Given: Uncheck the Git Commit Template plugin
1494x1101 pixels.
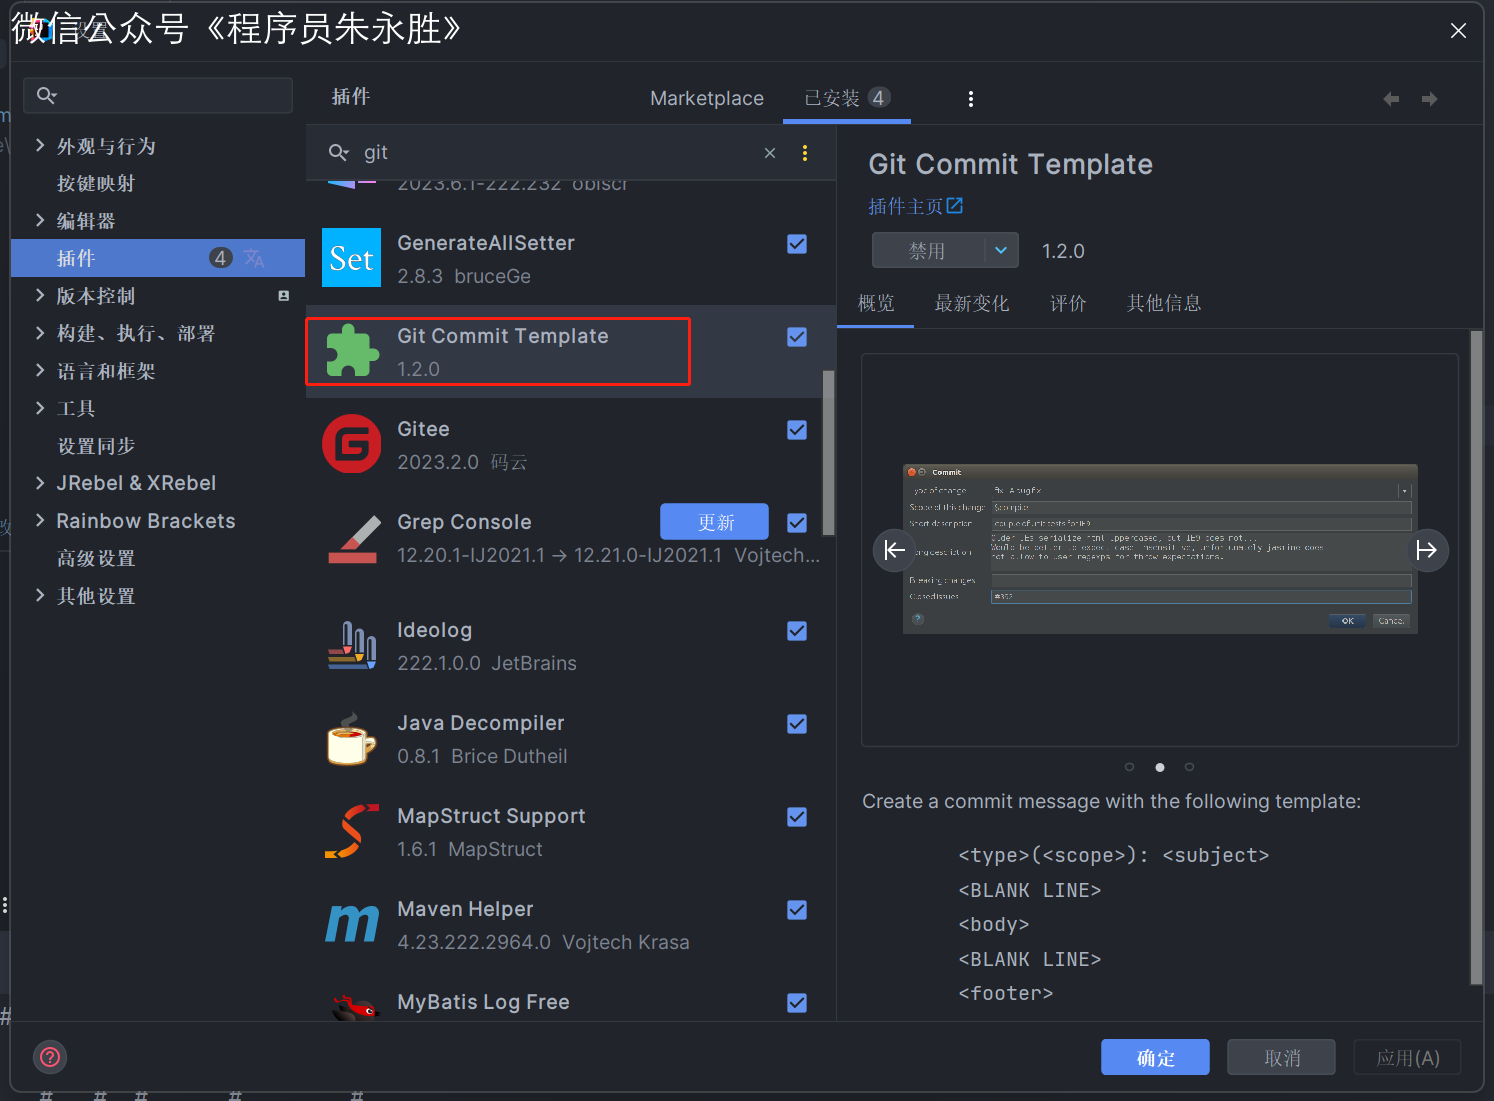Looking at the screenshot, I should click(797, 337).
